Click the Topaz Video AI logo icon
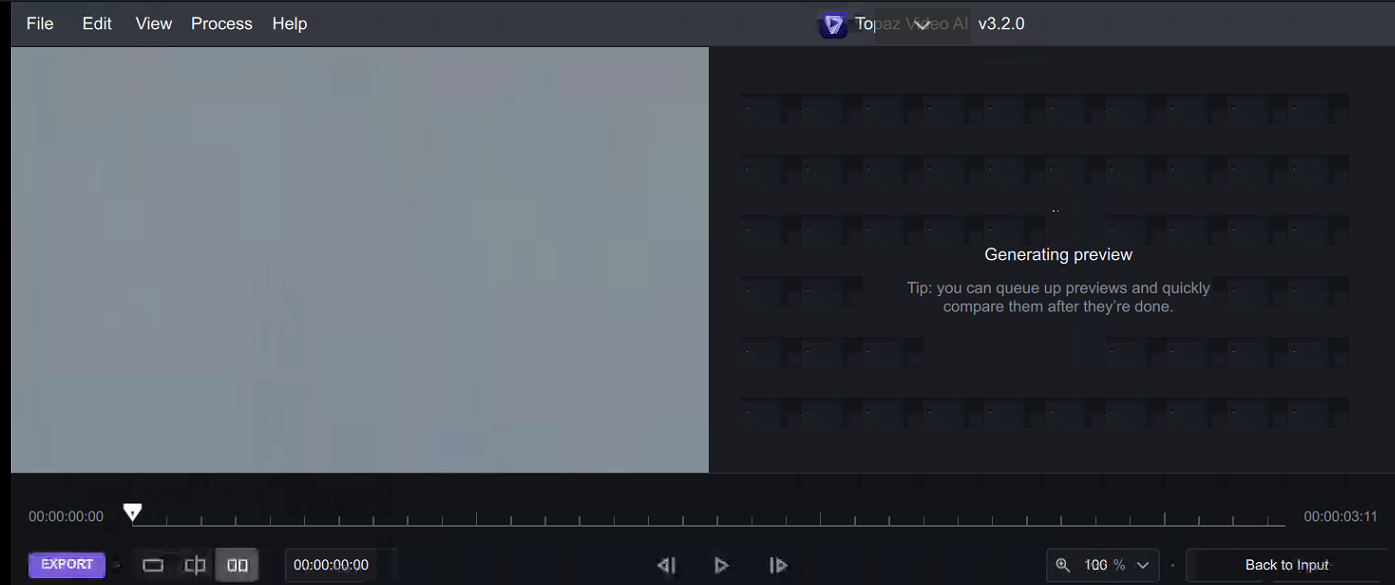Image resolution: width=1395 pixels, height=585 pixels. [833, 24]
